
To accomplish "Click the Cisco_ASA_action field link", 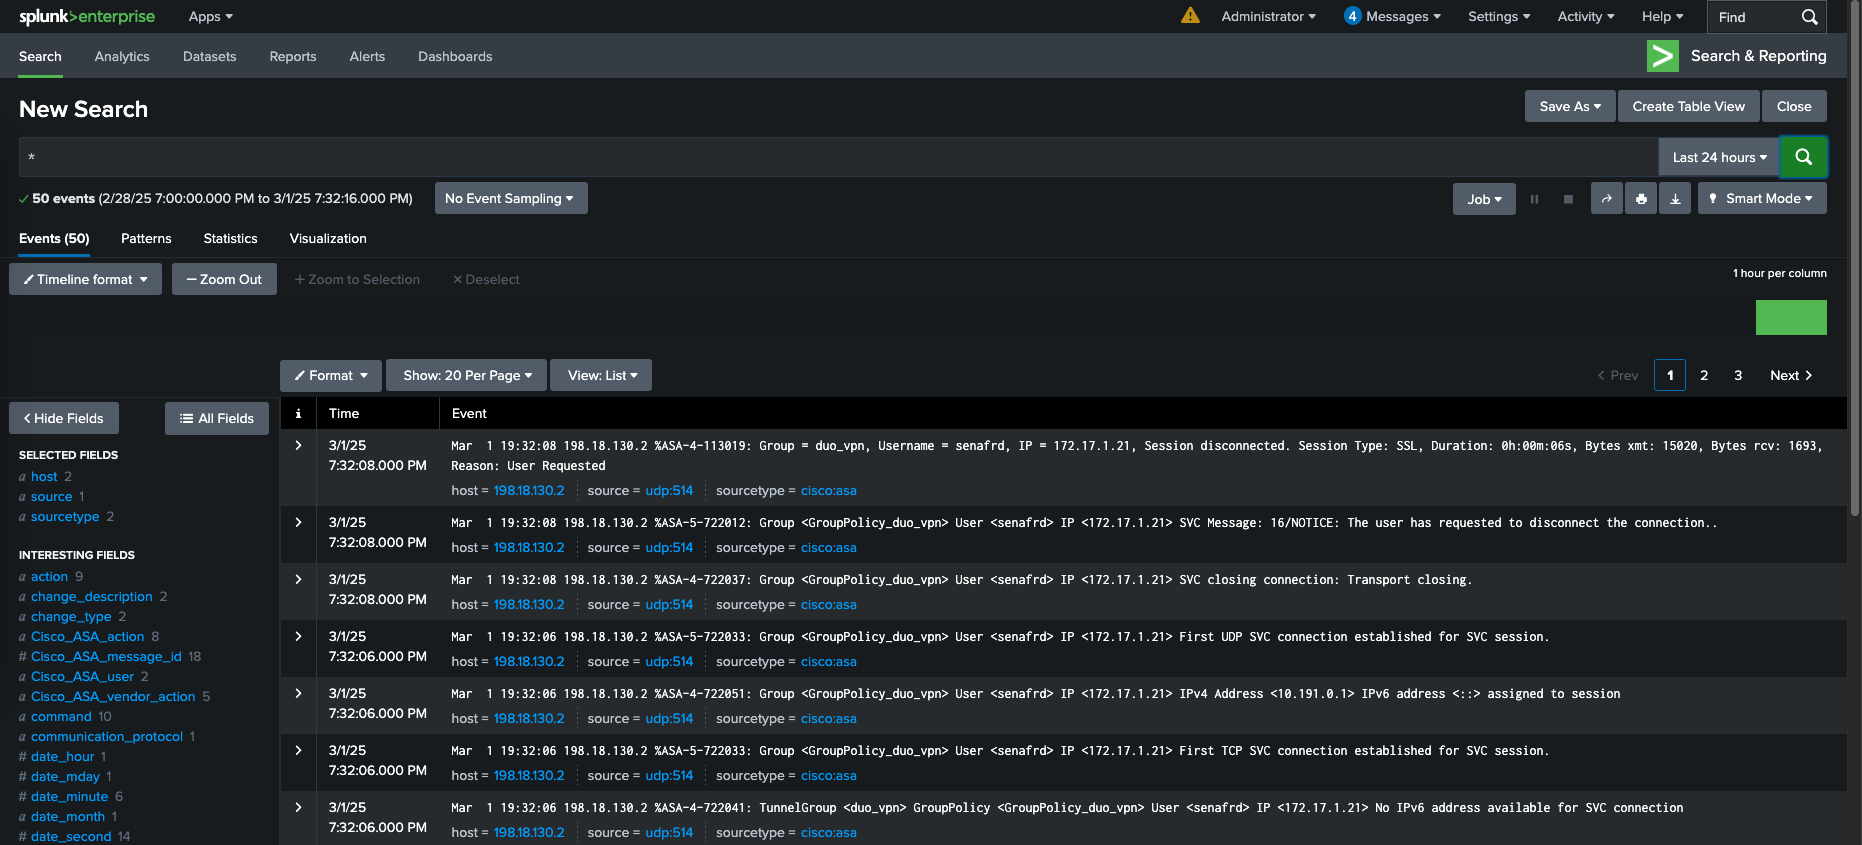I will 87,636.
